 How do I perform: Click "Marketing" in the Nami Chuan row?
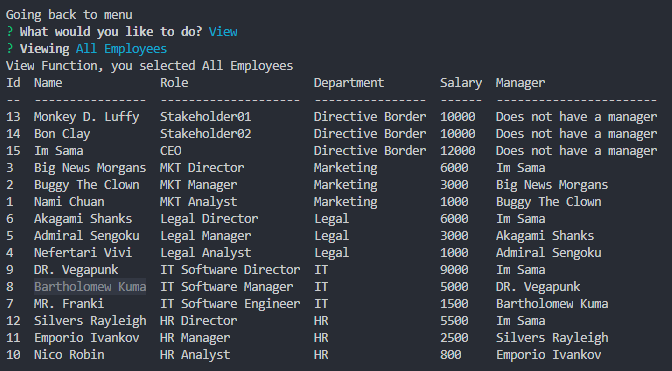(x=345, y=202)
